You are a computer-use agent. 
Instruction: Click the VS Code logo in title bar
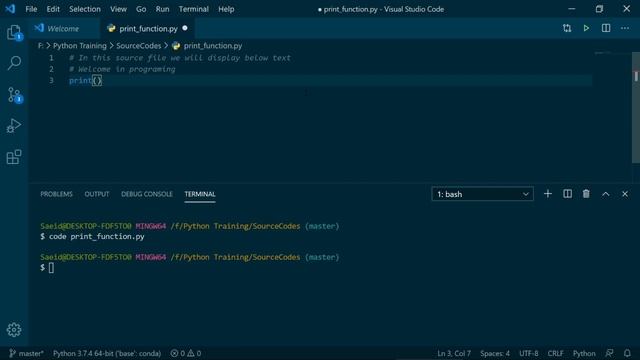tap(10, 9)
